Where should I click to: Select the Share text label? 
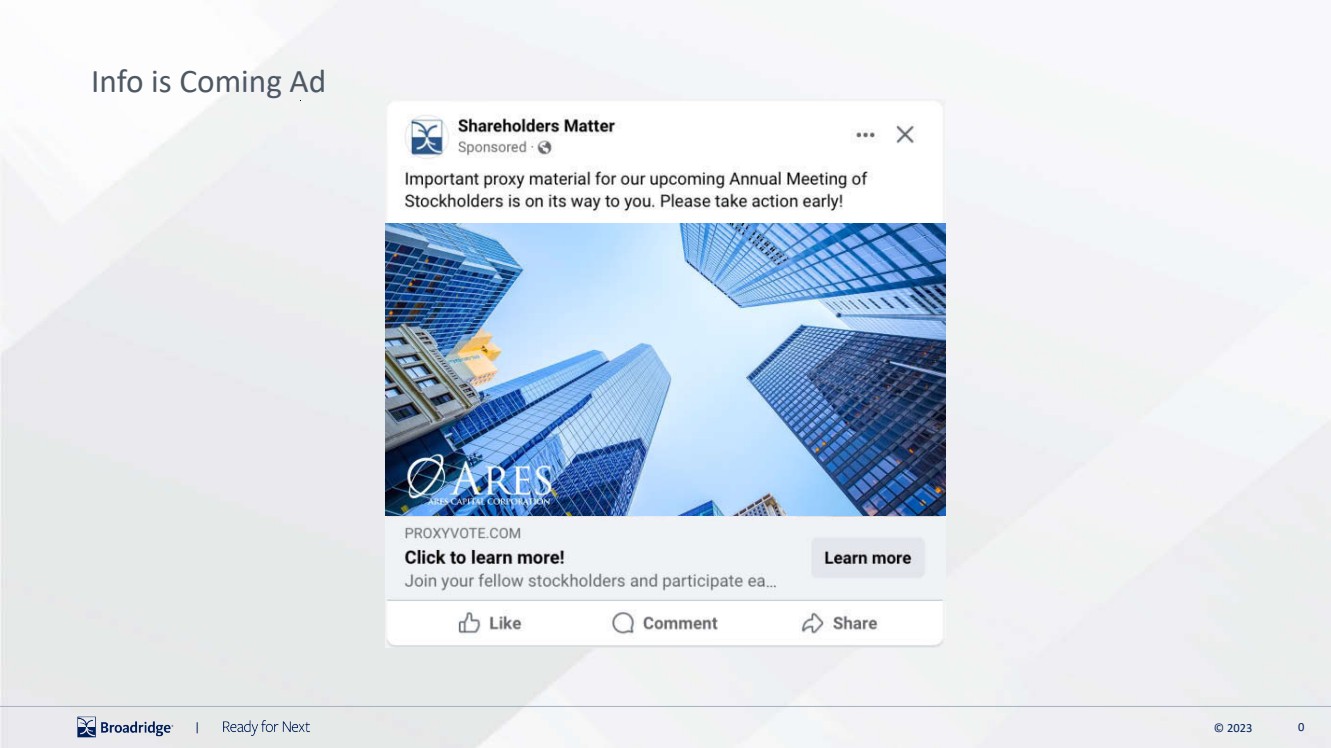tap(854, 623)
